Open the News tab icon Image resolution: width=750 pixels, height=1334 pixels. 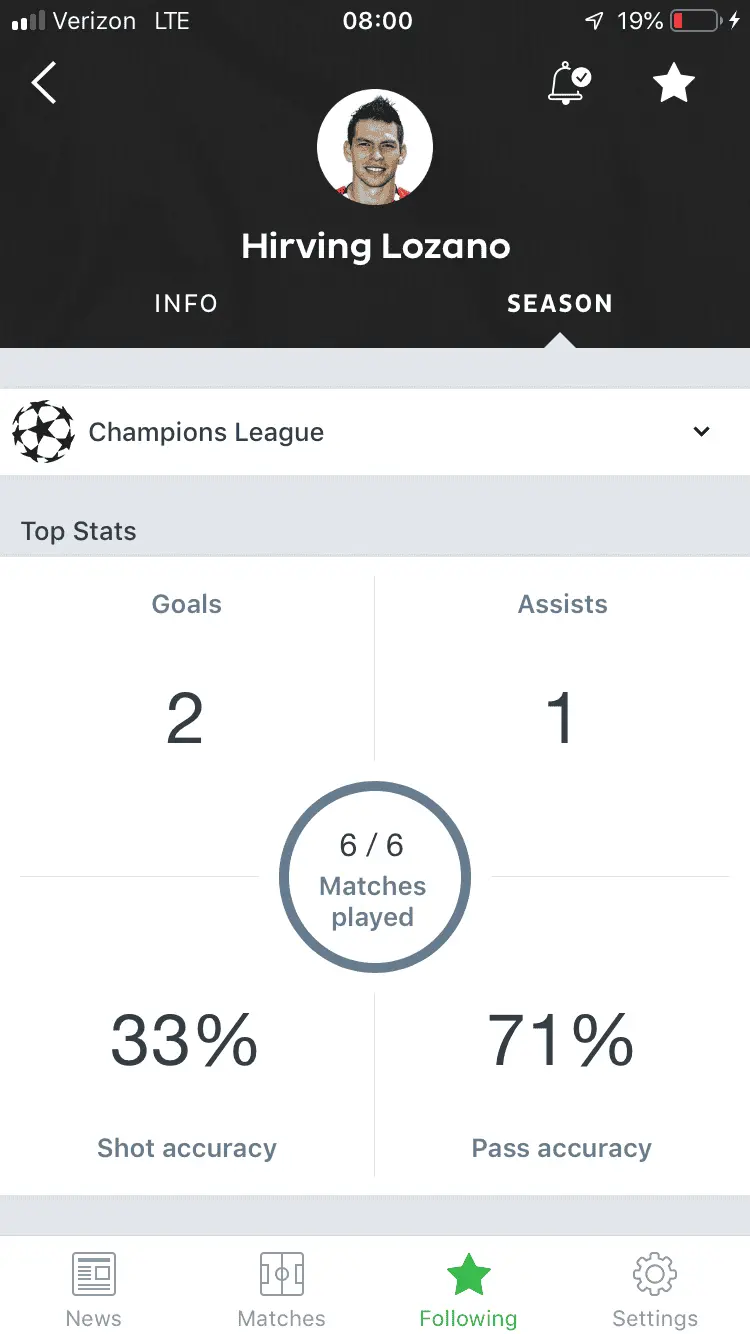(x=94, y=1274)
